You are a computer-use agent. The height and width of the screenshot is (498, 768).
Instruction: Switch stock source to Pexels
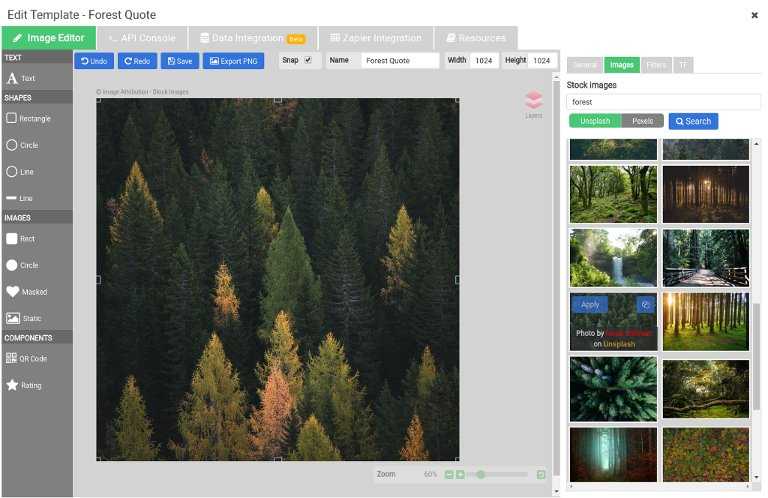642,121
